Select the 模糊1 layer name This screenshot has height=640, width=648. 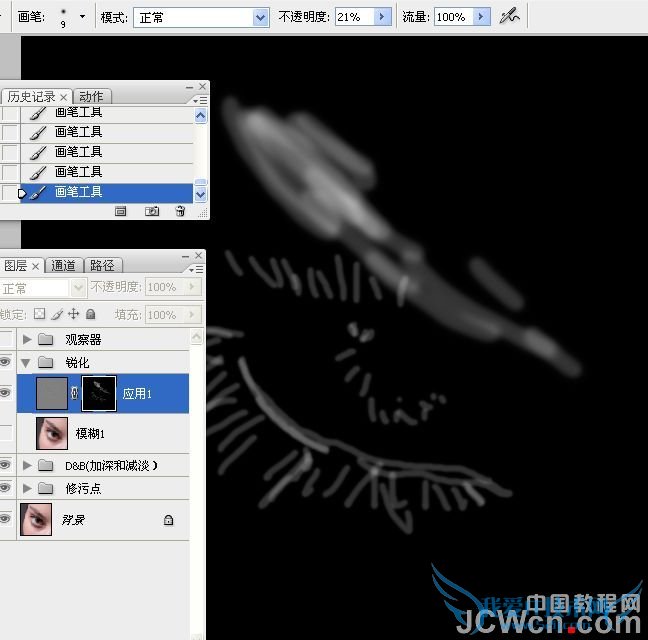tap(90, 433)
